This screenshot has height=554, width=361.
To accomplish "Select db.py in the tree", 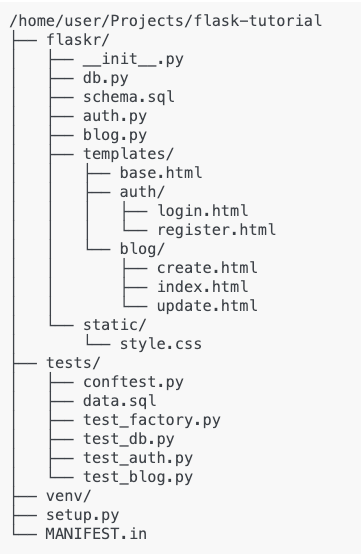I will pos(106,78).
